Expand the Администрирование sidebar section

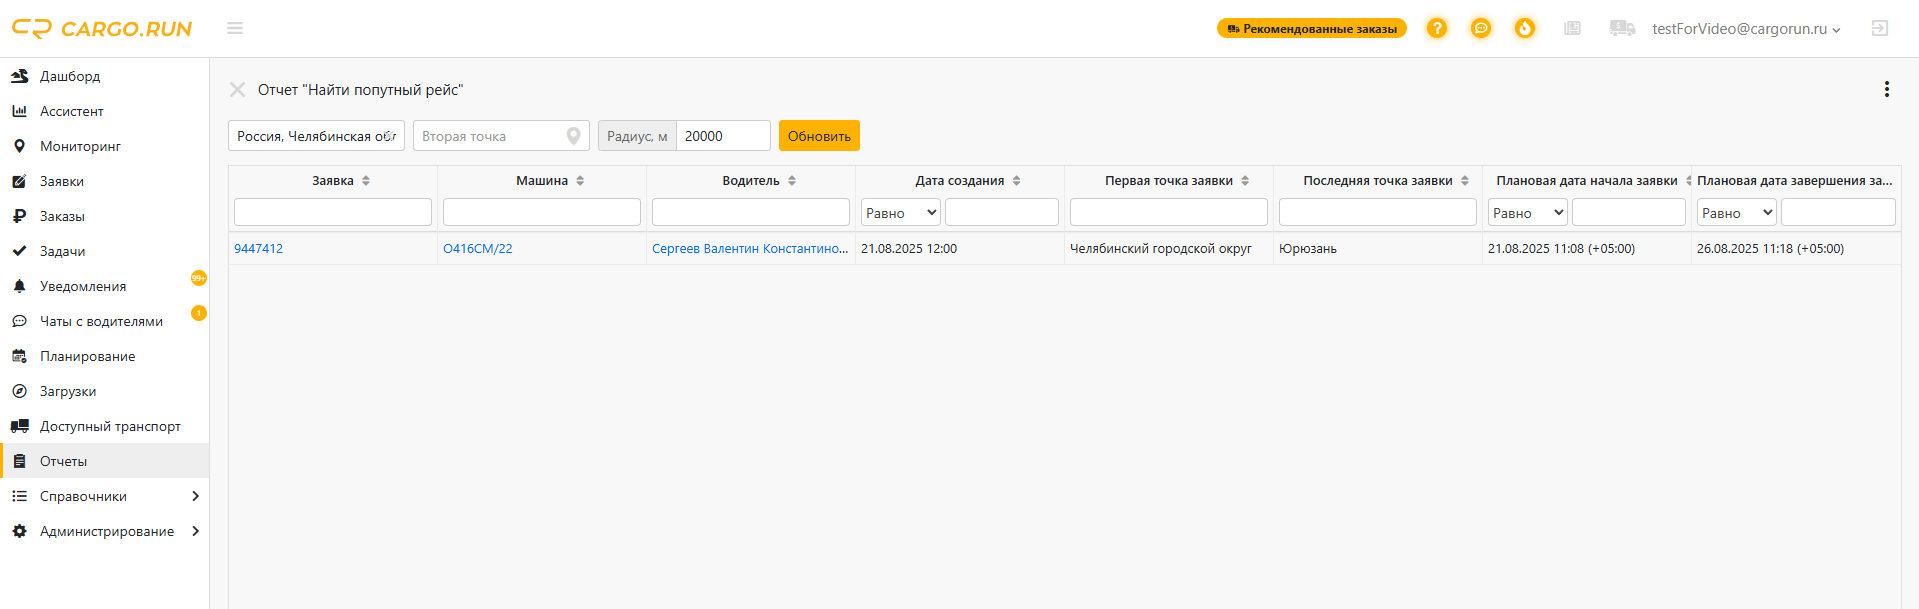(195, 531)
